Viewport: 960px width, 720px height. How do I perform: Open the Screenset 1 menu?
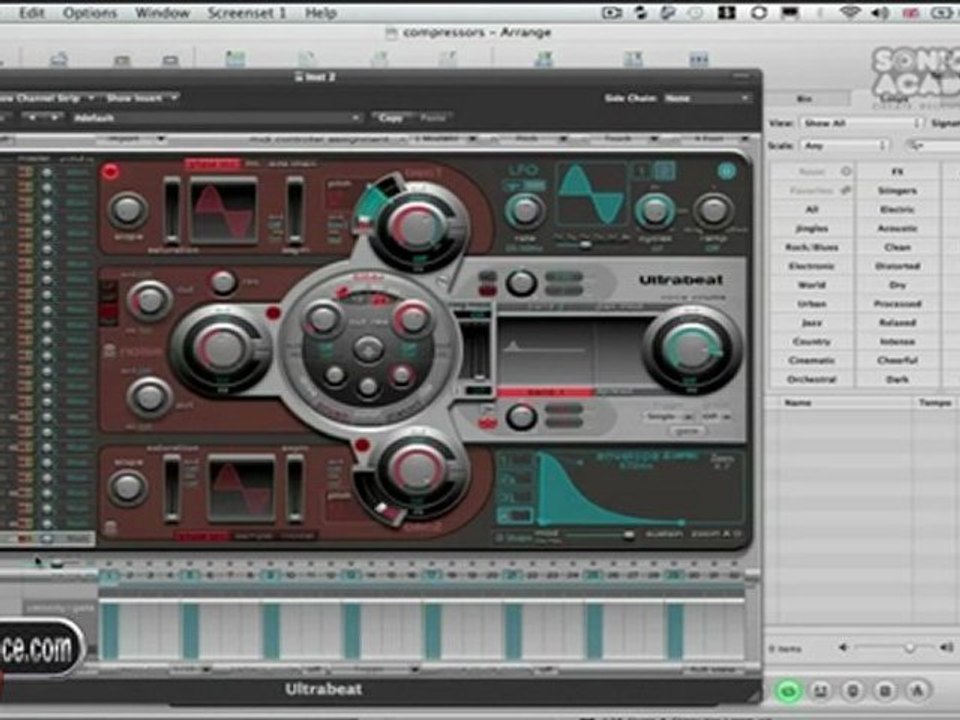click(x=247, y=13)
